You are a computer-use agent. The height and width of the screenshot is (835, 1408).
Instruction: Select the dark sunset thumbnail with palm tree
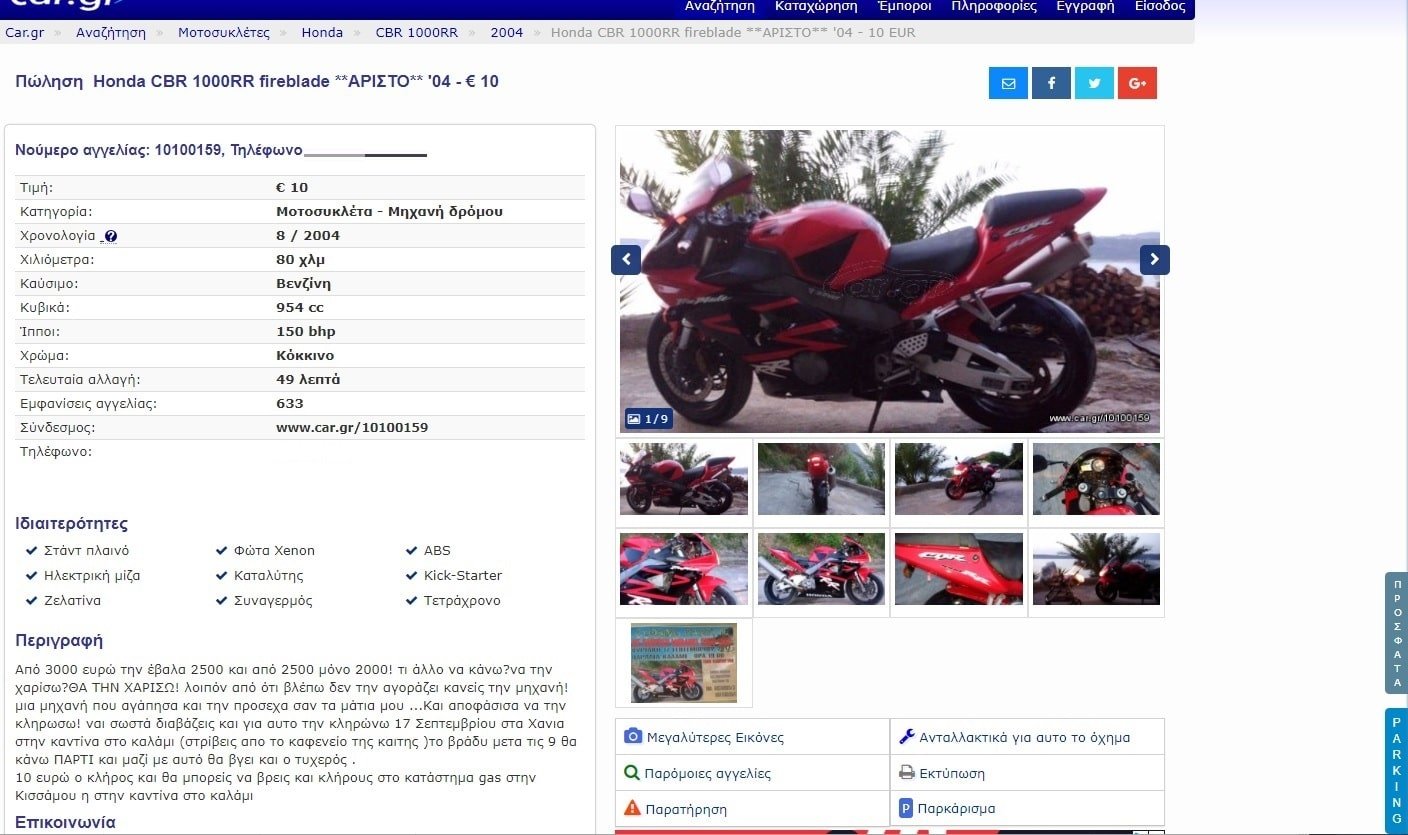point(1096,569)
